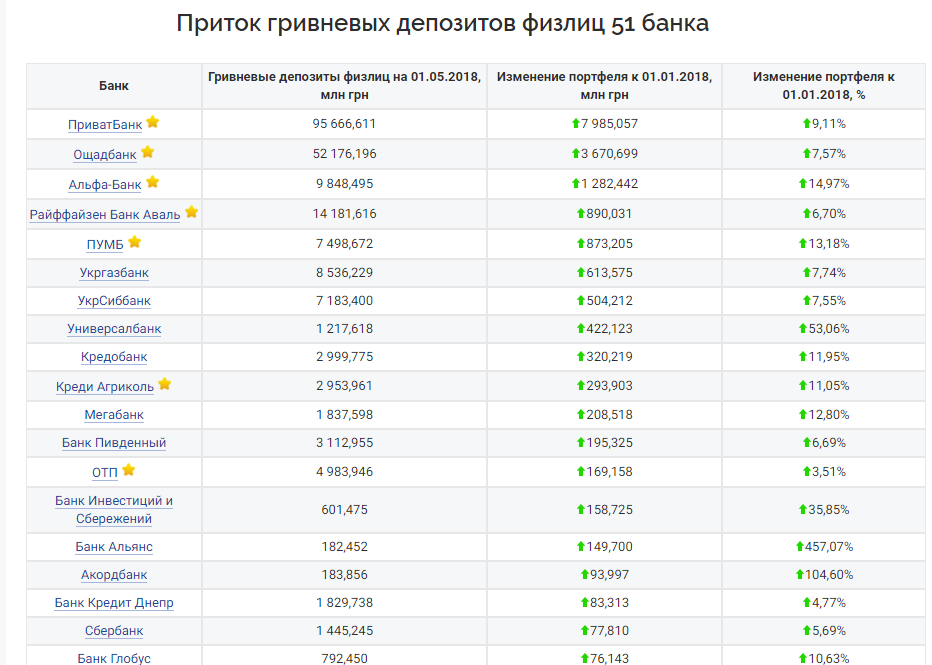This screenshot has width=932, height=665.
Task: Click the star icon next to Альфа-Банк
Action: [x=153, y=182]
